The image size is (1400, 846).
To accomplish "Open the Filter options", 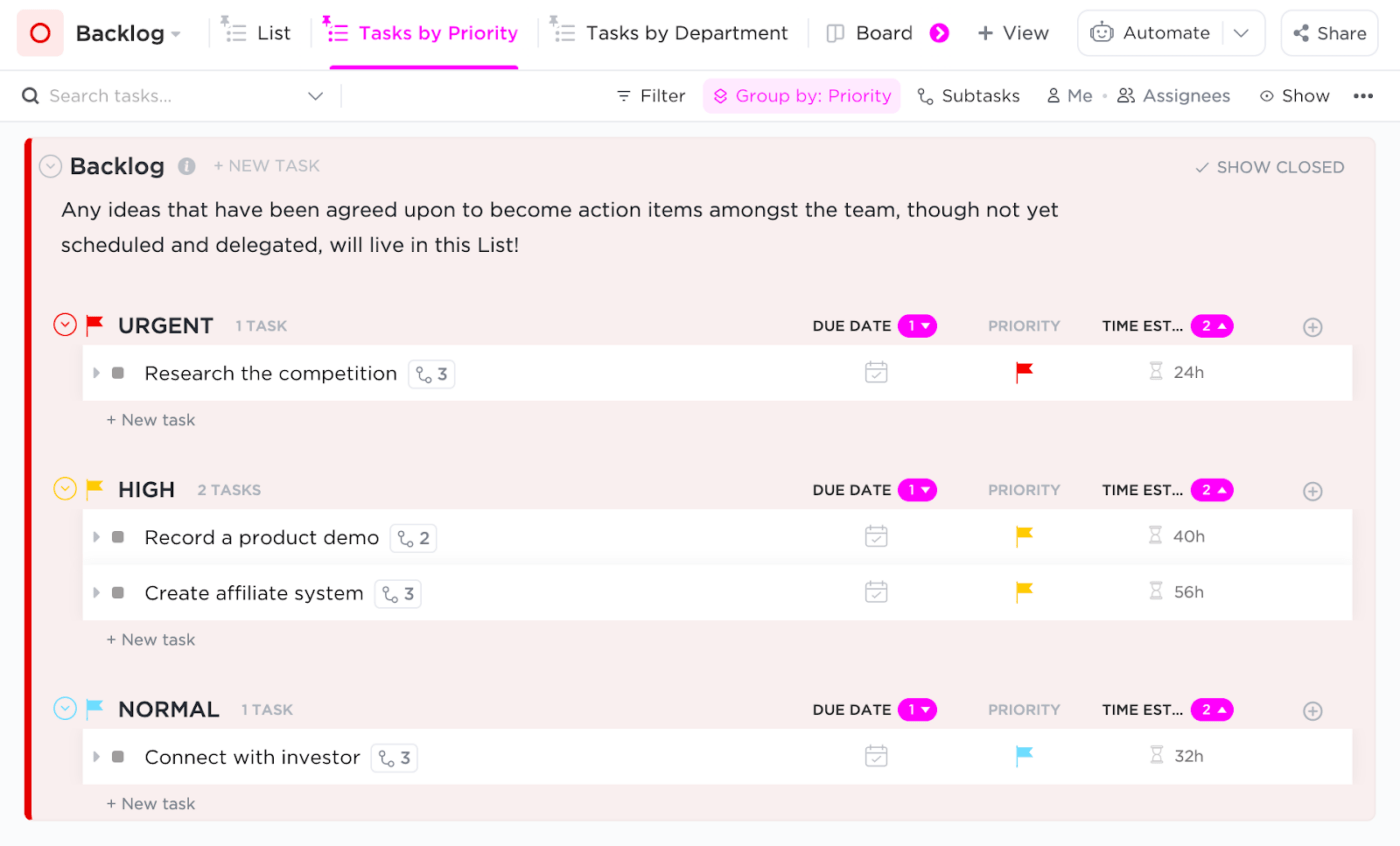I will pos(650,95).
